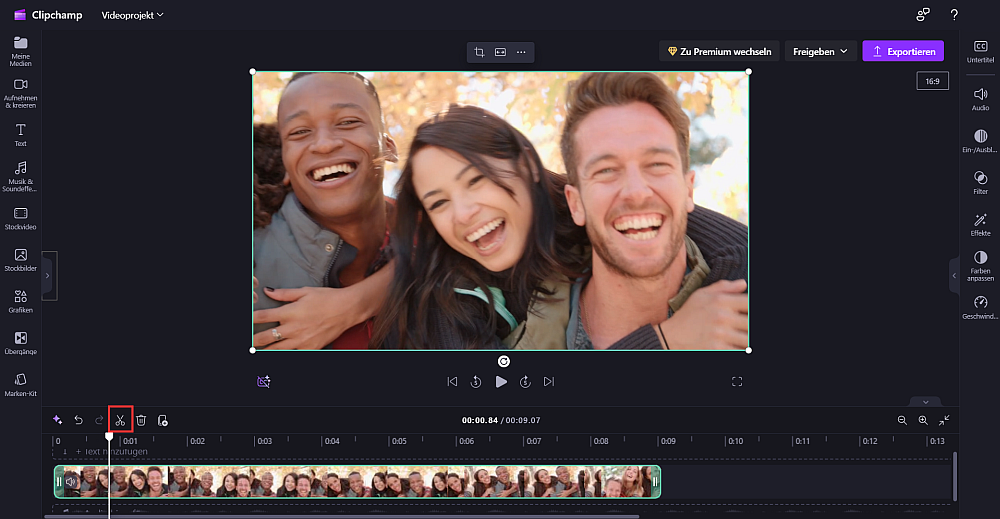Toggle the 16:9 aspect ratio selector
The width and height of the screenshot is (1000, 519).
click(x=932, y=81)
